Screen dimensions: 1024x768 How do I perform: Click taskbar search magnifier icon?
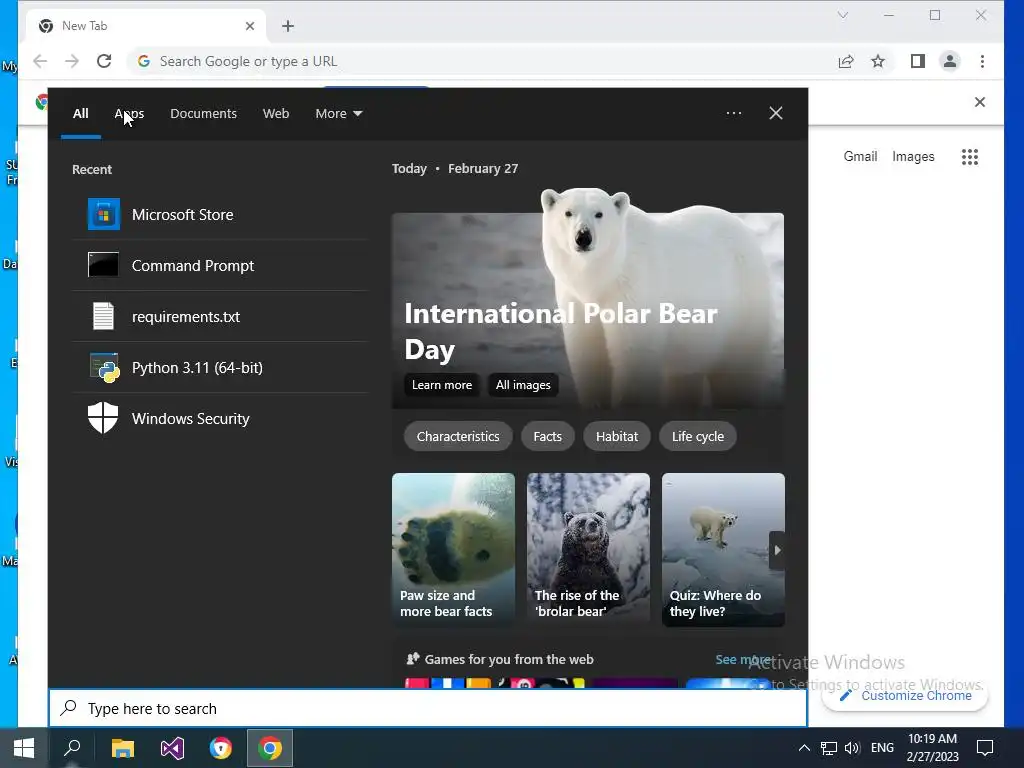pyautogui.click(x=72, y=748)
